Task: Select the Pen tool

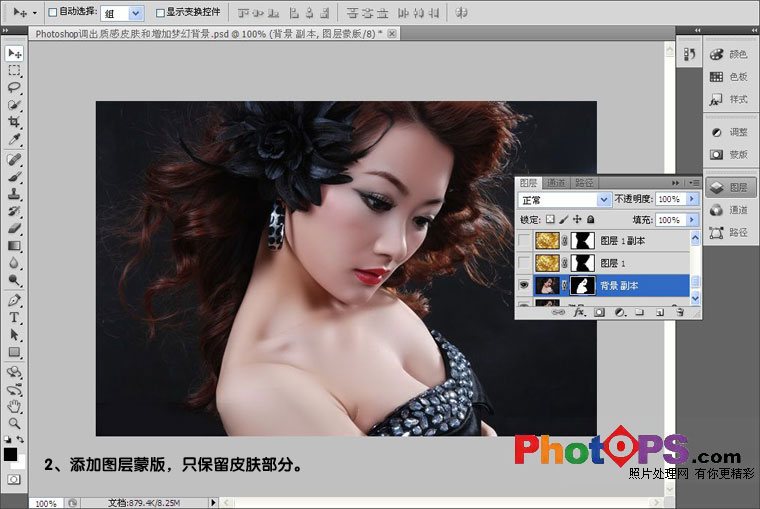Action: (x=15, y=300)
